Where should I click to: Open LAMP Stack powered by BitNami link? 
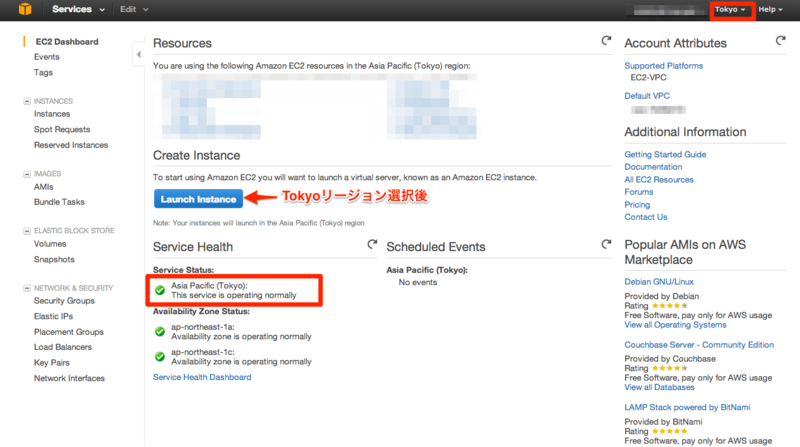tap(687, 407)
